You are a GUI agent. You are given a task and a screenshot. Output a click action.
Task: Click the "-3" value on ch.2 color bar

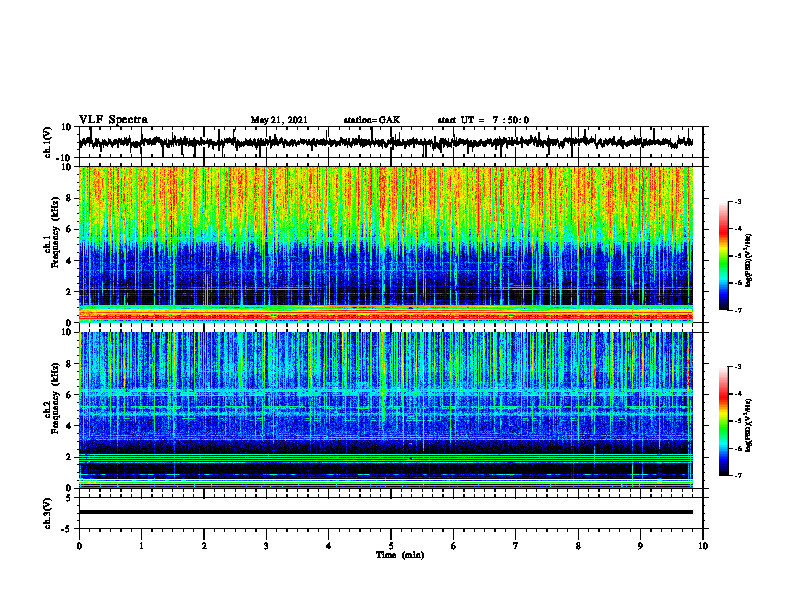(x=738, y=367)
